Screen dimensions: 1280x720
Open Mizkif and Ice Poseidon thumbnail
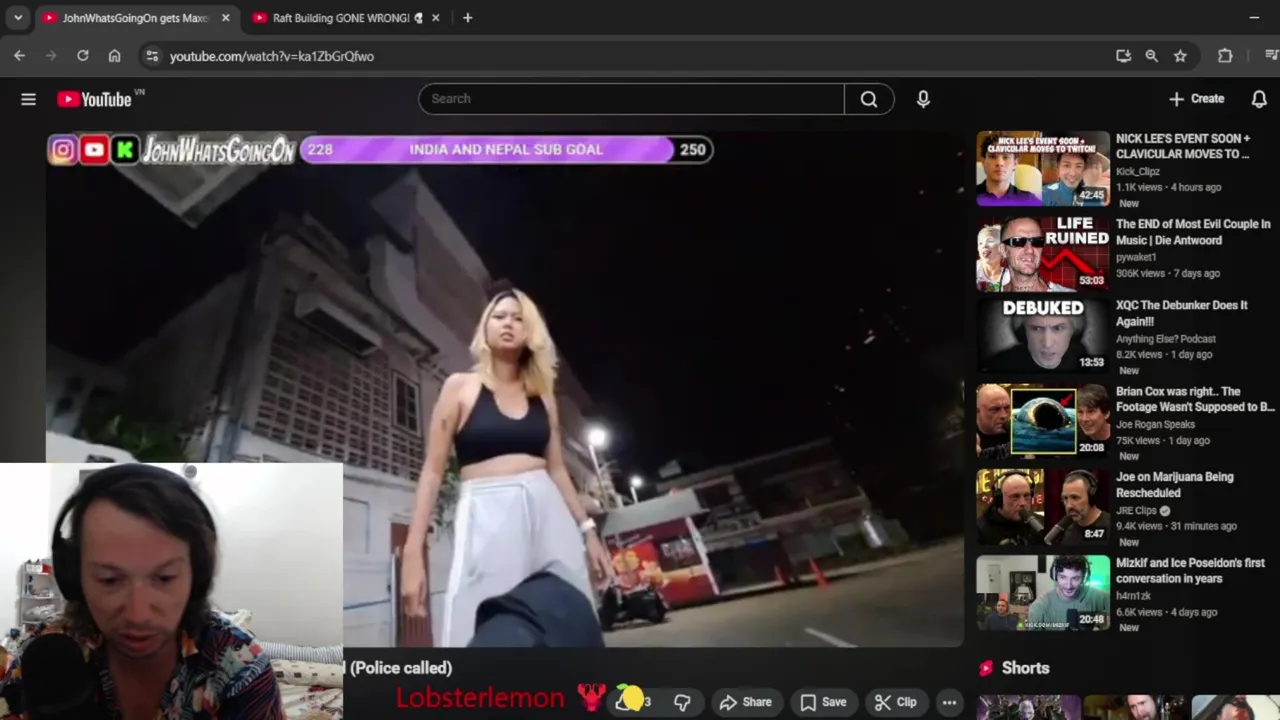coord(1043,592)
